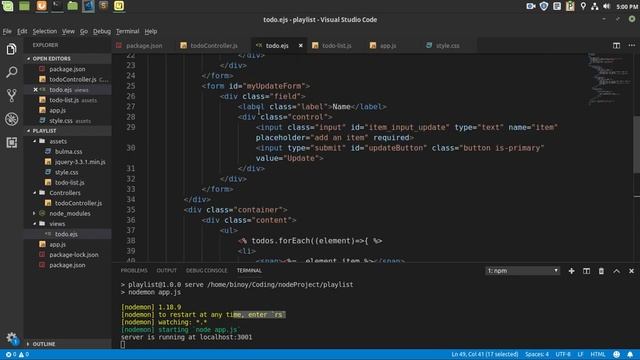Click line and column indicator Ln 49

click(484, 354)
